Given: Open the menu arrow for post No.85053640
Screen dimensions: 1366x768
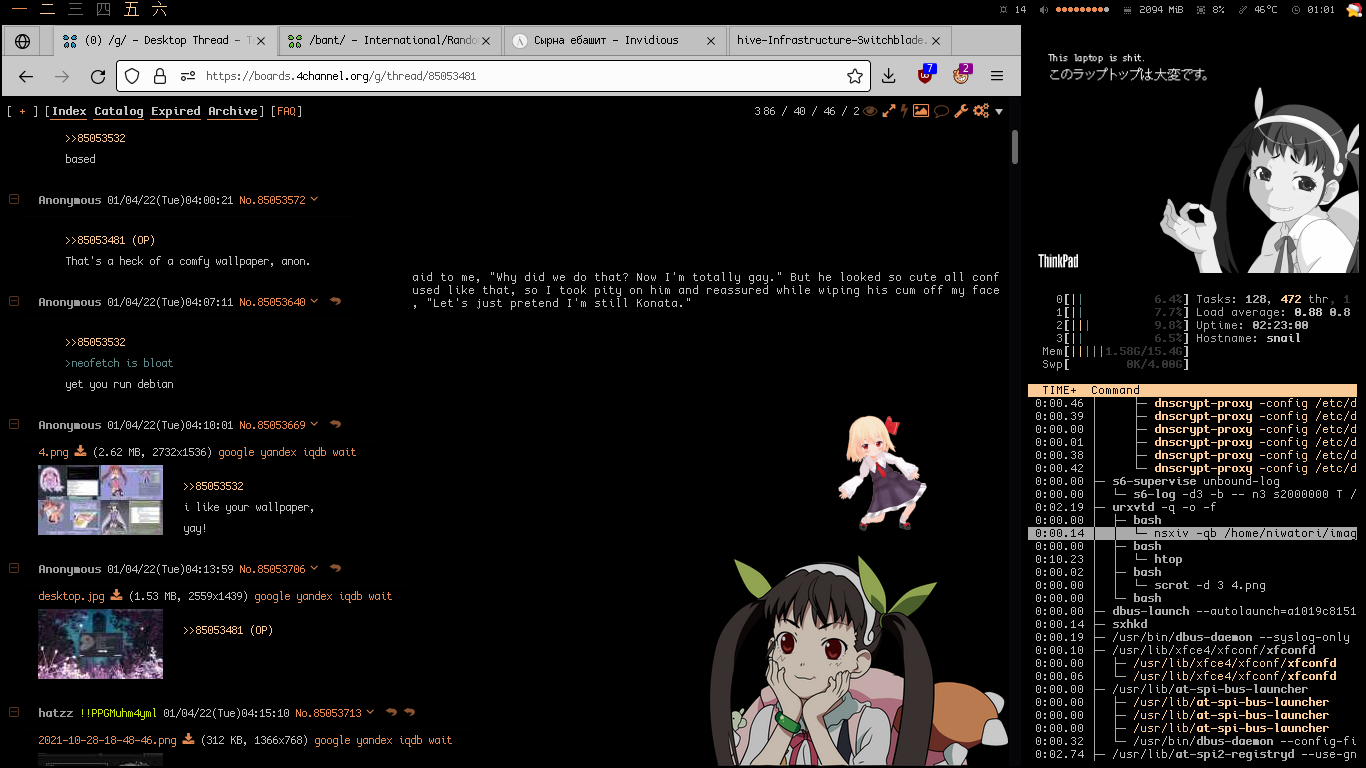Looking at the screenshot, I should [314, 302].
